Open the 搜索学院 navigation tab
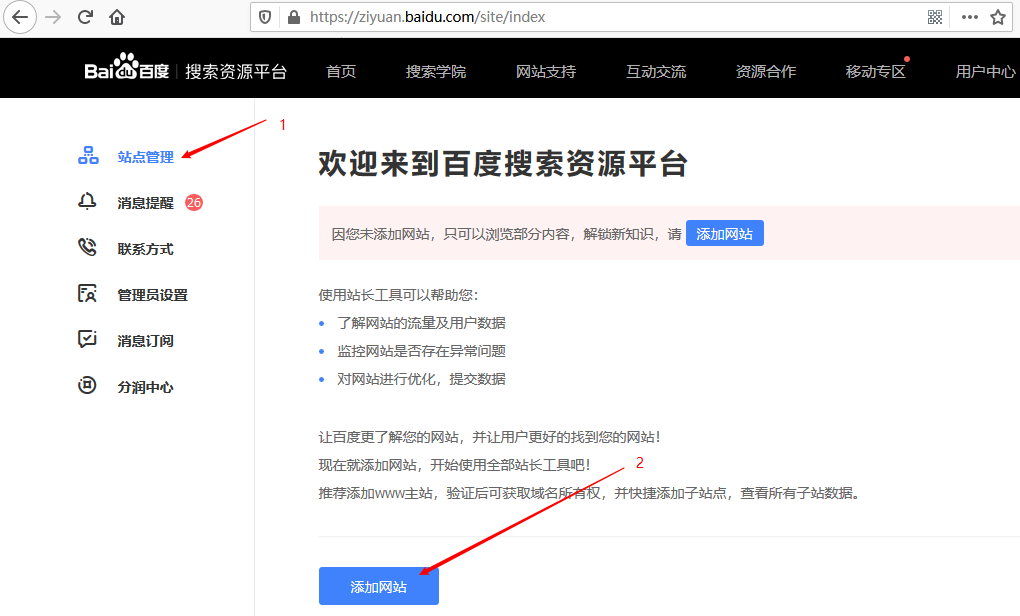Screen dimensions: 1020x616 436,72
